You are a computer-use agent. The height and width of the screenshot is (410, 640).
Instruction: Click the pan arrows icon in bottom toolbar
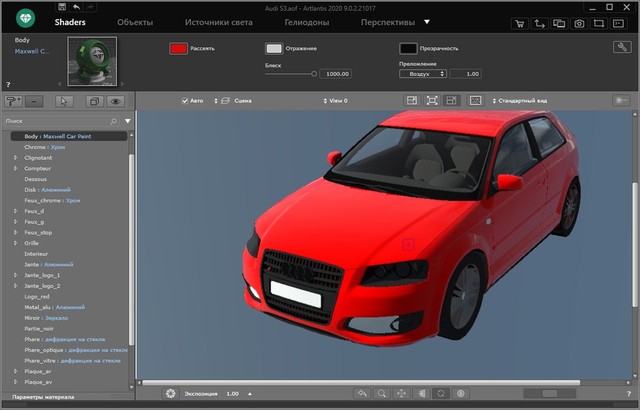401,394
